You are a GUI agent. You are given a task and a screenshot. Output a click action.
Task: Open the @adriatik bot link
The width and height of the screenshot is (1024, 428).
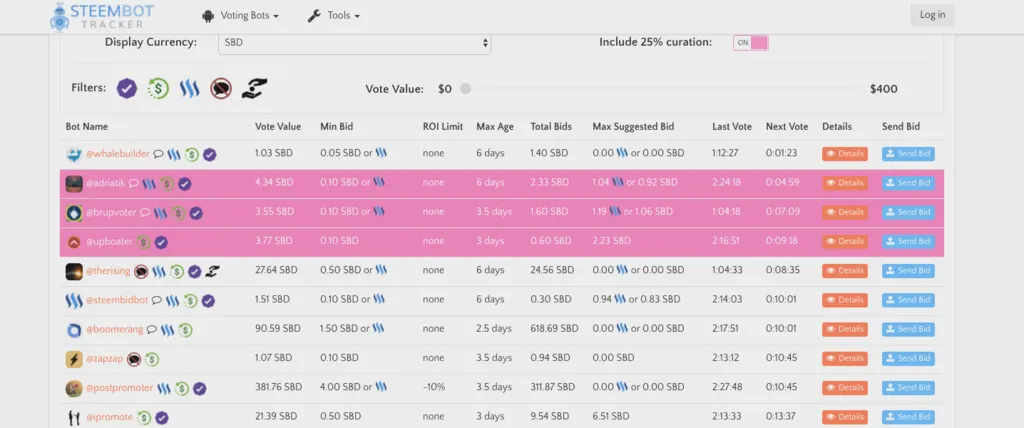click(105, 184)
